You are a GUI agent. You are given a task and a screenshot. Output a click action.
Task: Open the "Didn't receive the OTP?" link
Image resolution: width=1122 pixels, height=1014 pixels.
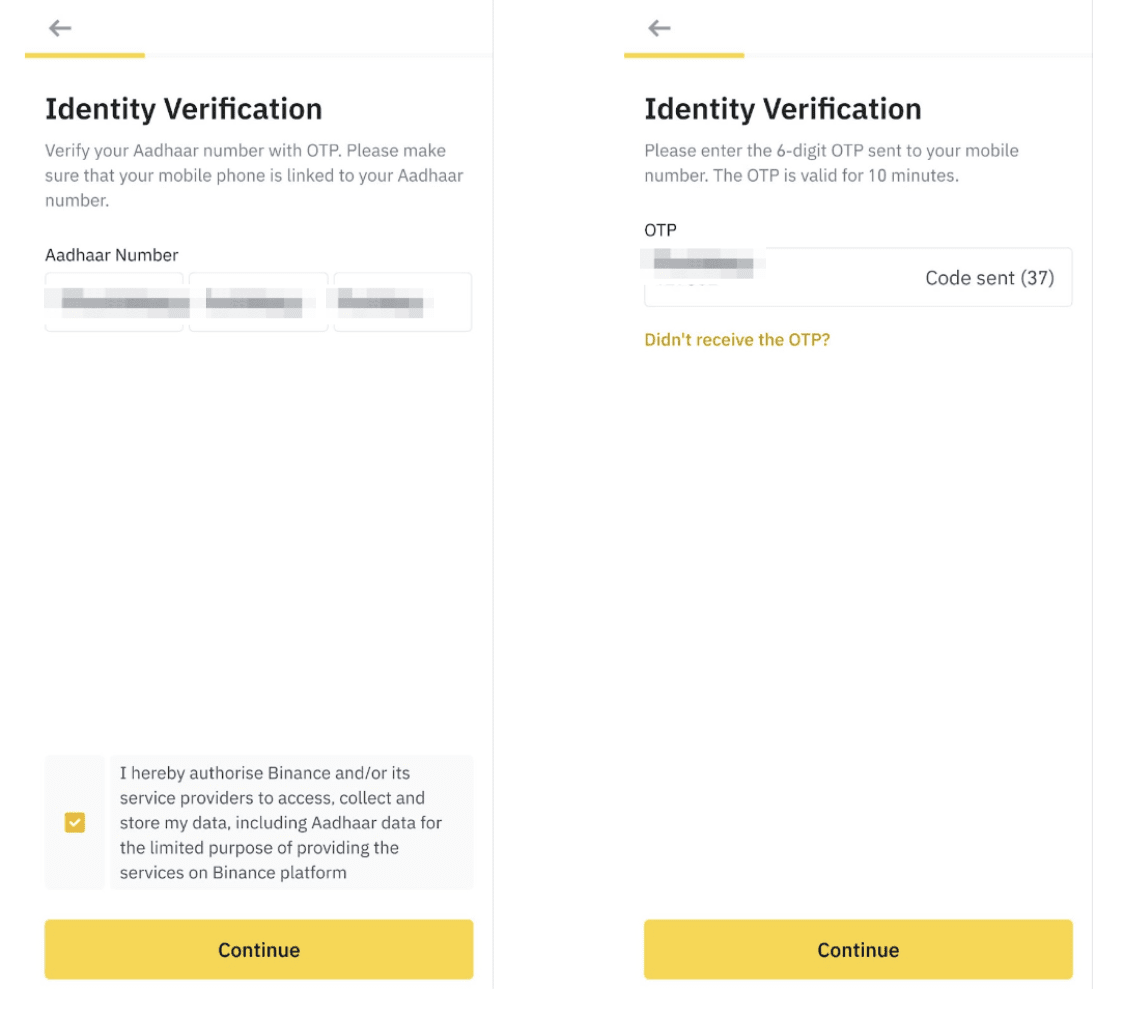[x=737, y=340]
